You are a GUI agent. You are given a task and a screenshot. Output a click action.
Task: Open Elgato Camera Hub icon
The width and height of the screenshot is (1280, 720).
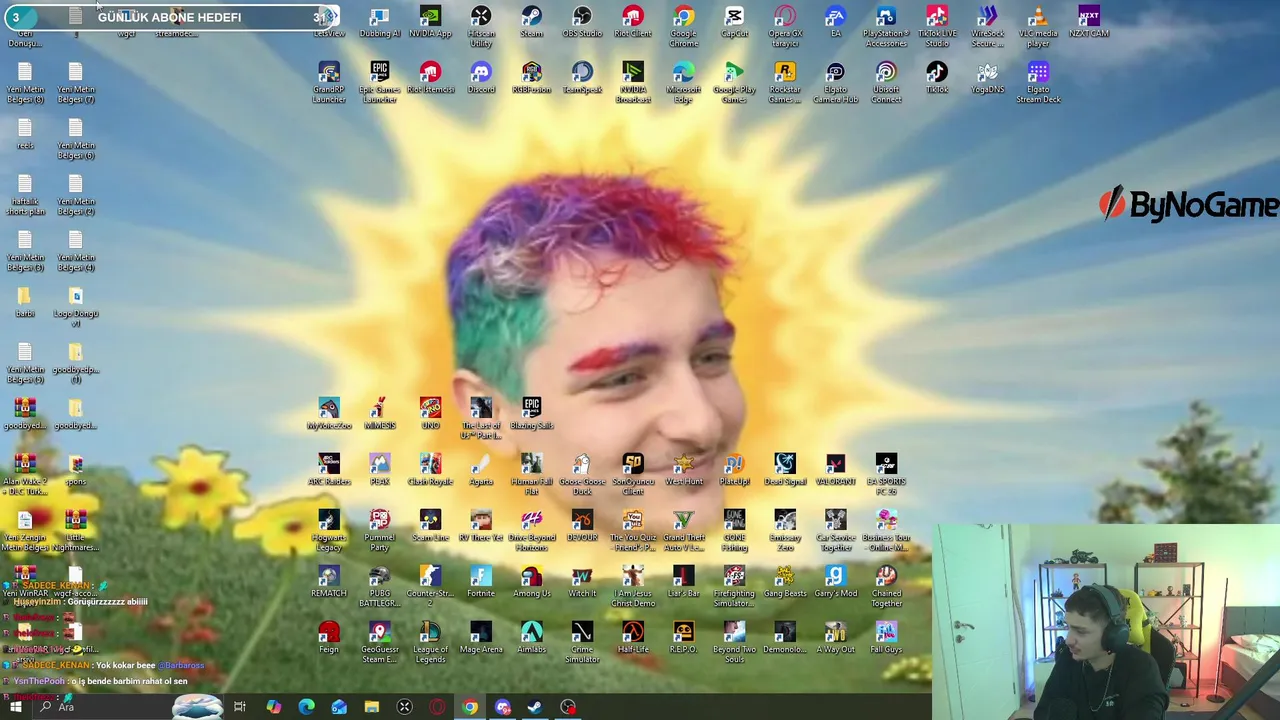click(835, 83)
